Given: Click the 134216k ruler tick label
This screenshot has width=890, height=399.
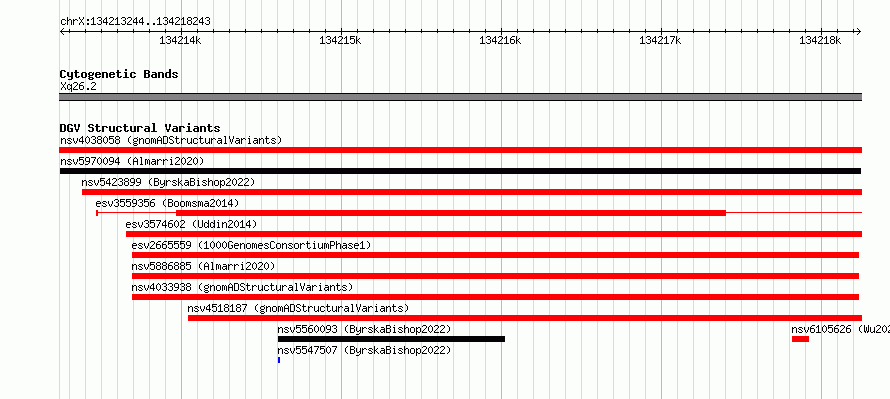Looking at the screenshot, I should click(501, 40).
